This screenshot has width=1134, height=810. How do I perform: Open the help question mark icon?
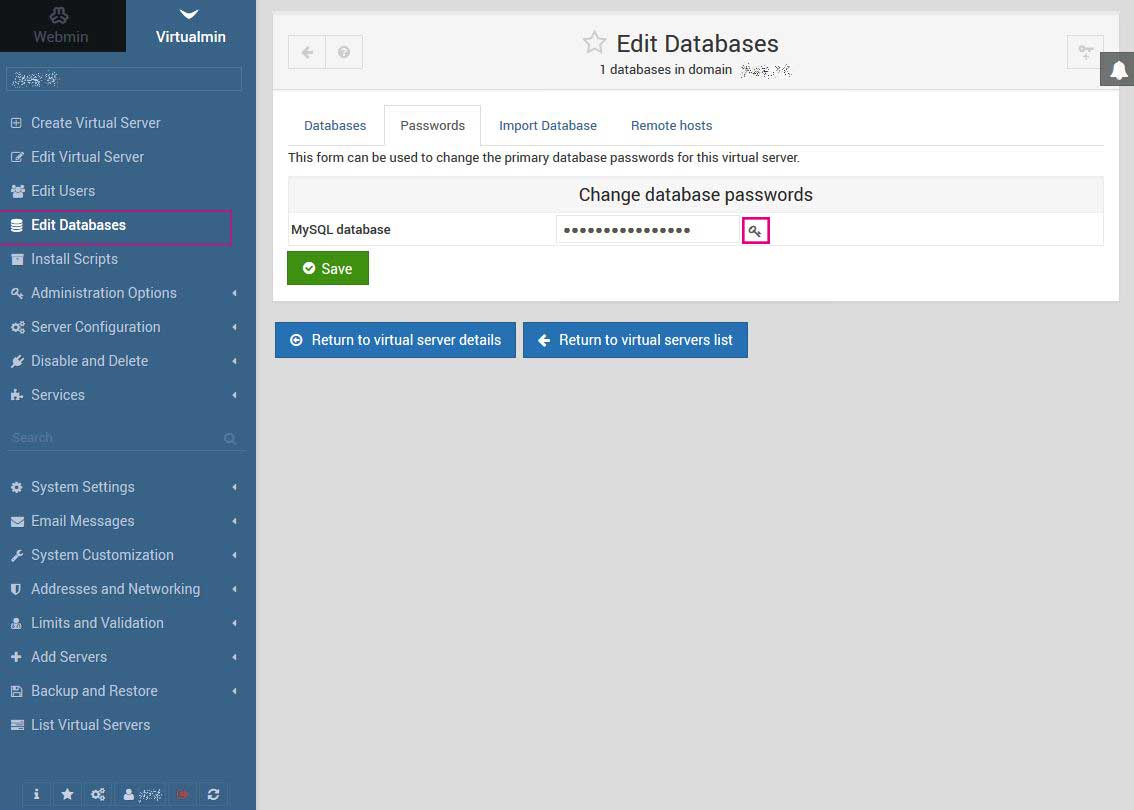(344, 52)
